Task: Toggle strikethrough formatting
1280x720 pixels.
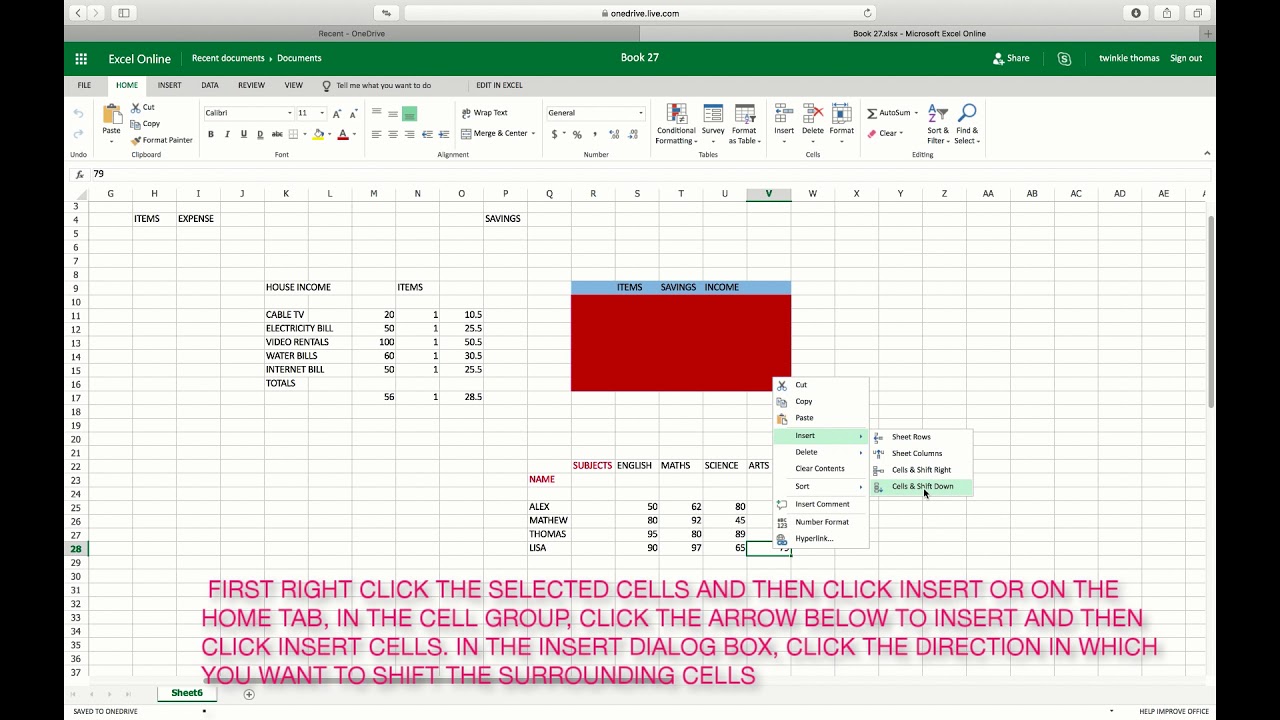Action: 277,134
